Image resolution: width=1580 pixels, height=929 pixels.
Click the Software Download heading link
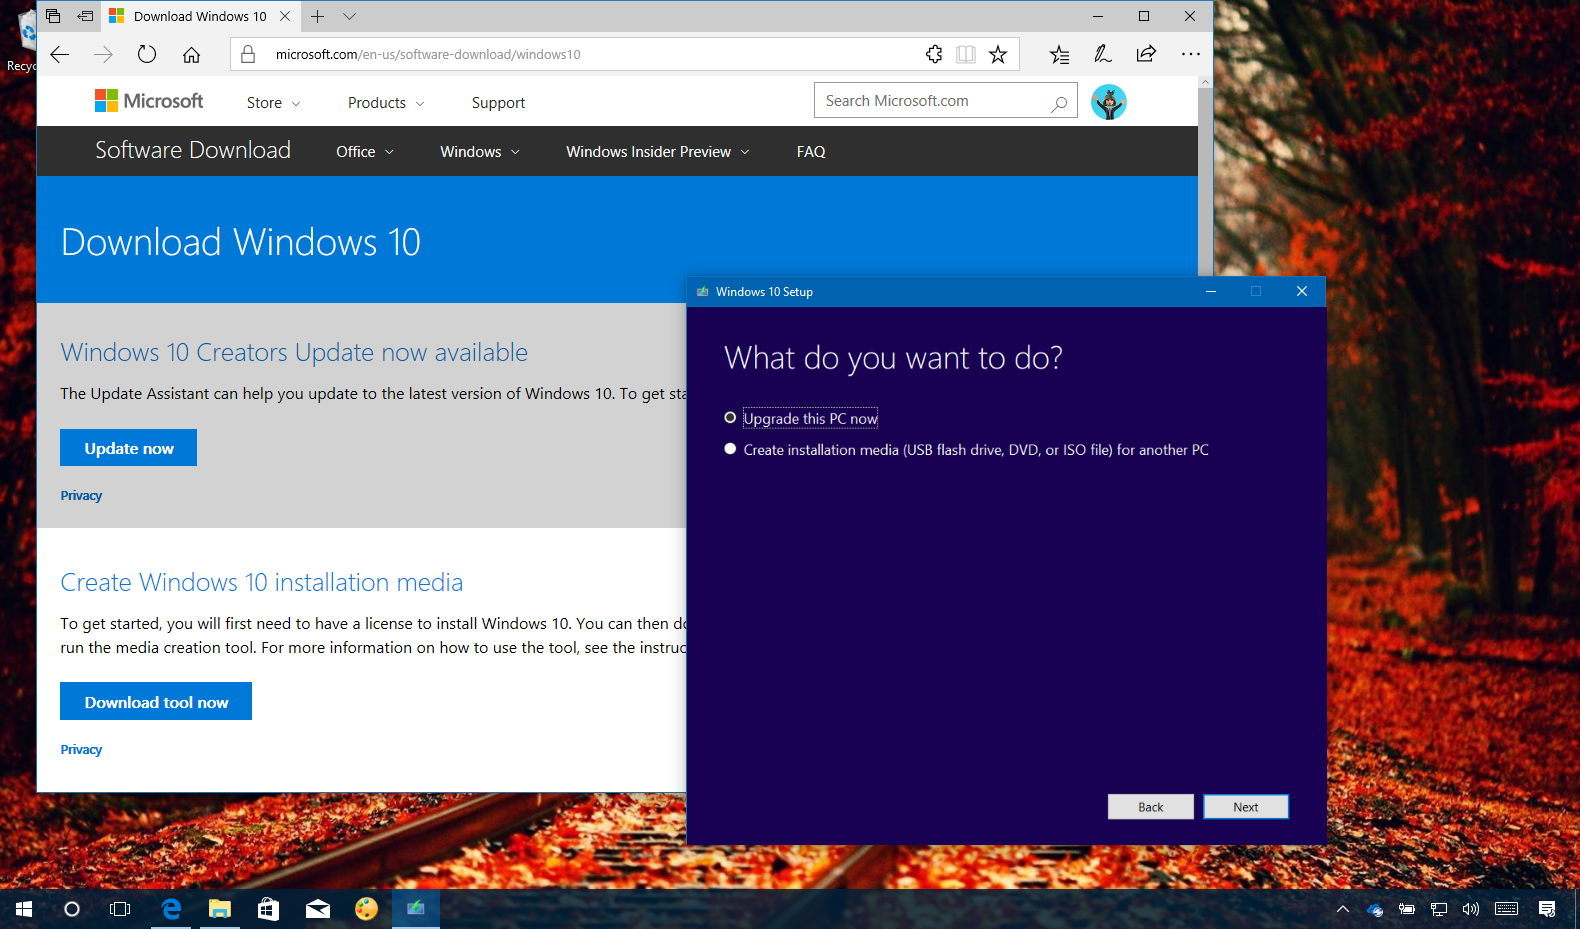coord(193,150)
